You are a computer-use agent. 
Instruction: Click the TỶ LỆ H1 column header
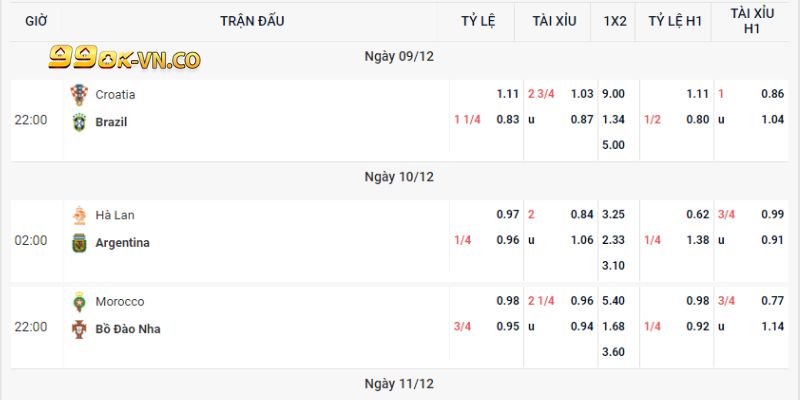(675, 20)
